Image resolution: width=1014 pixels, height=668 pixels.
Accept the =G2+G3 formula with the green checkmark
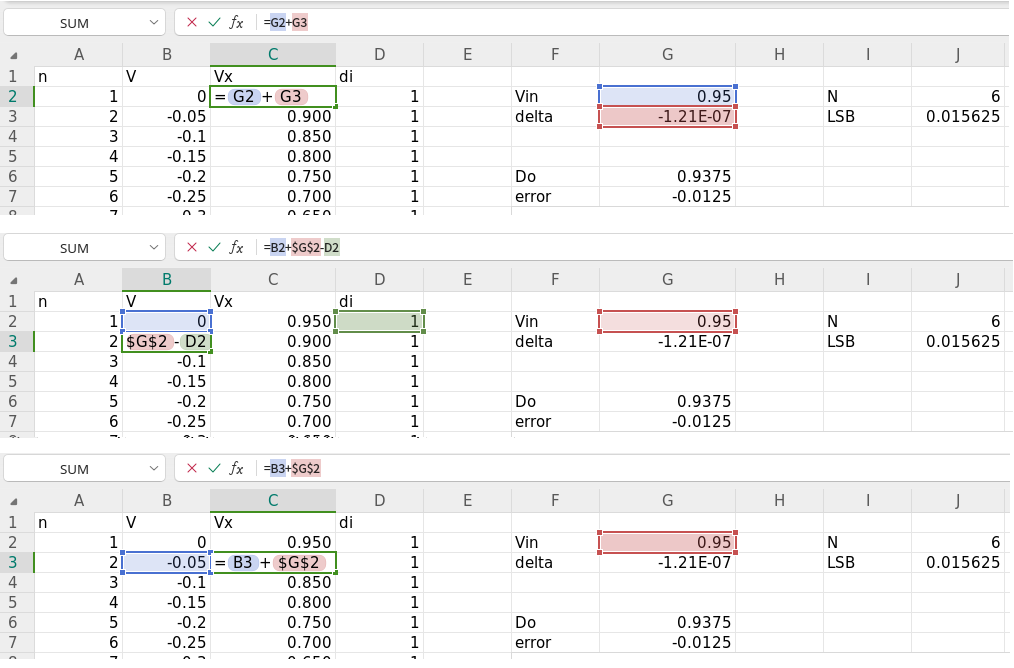tap(214, 23)
